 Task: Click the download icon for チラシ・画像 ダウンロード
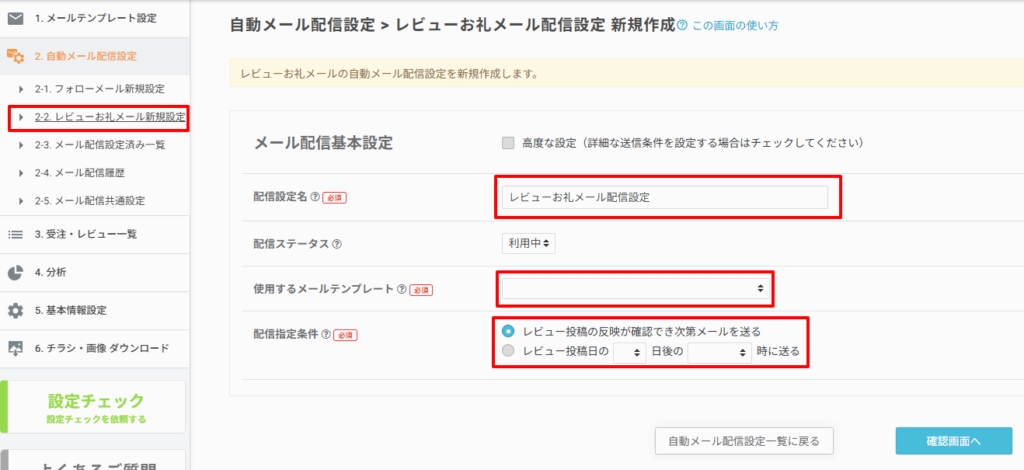pos(15,348)
